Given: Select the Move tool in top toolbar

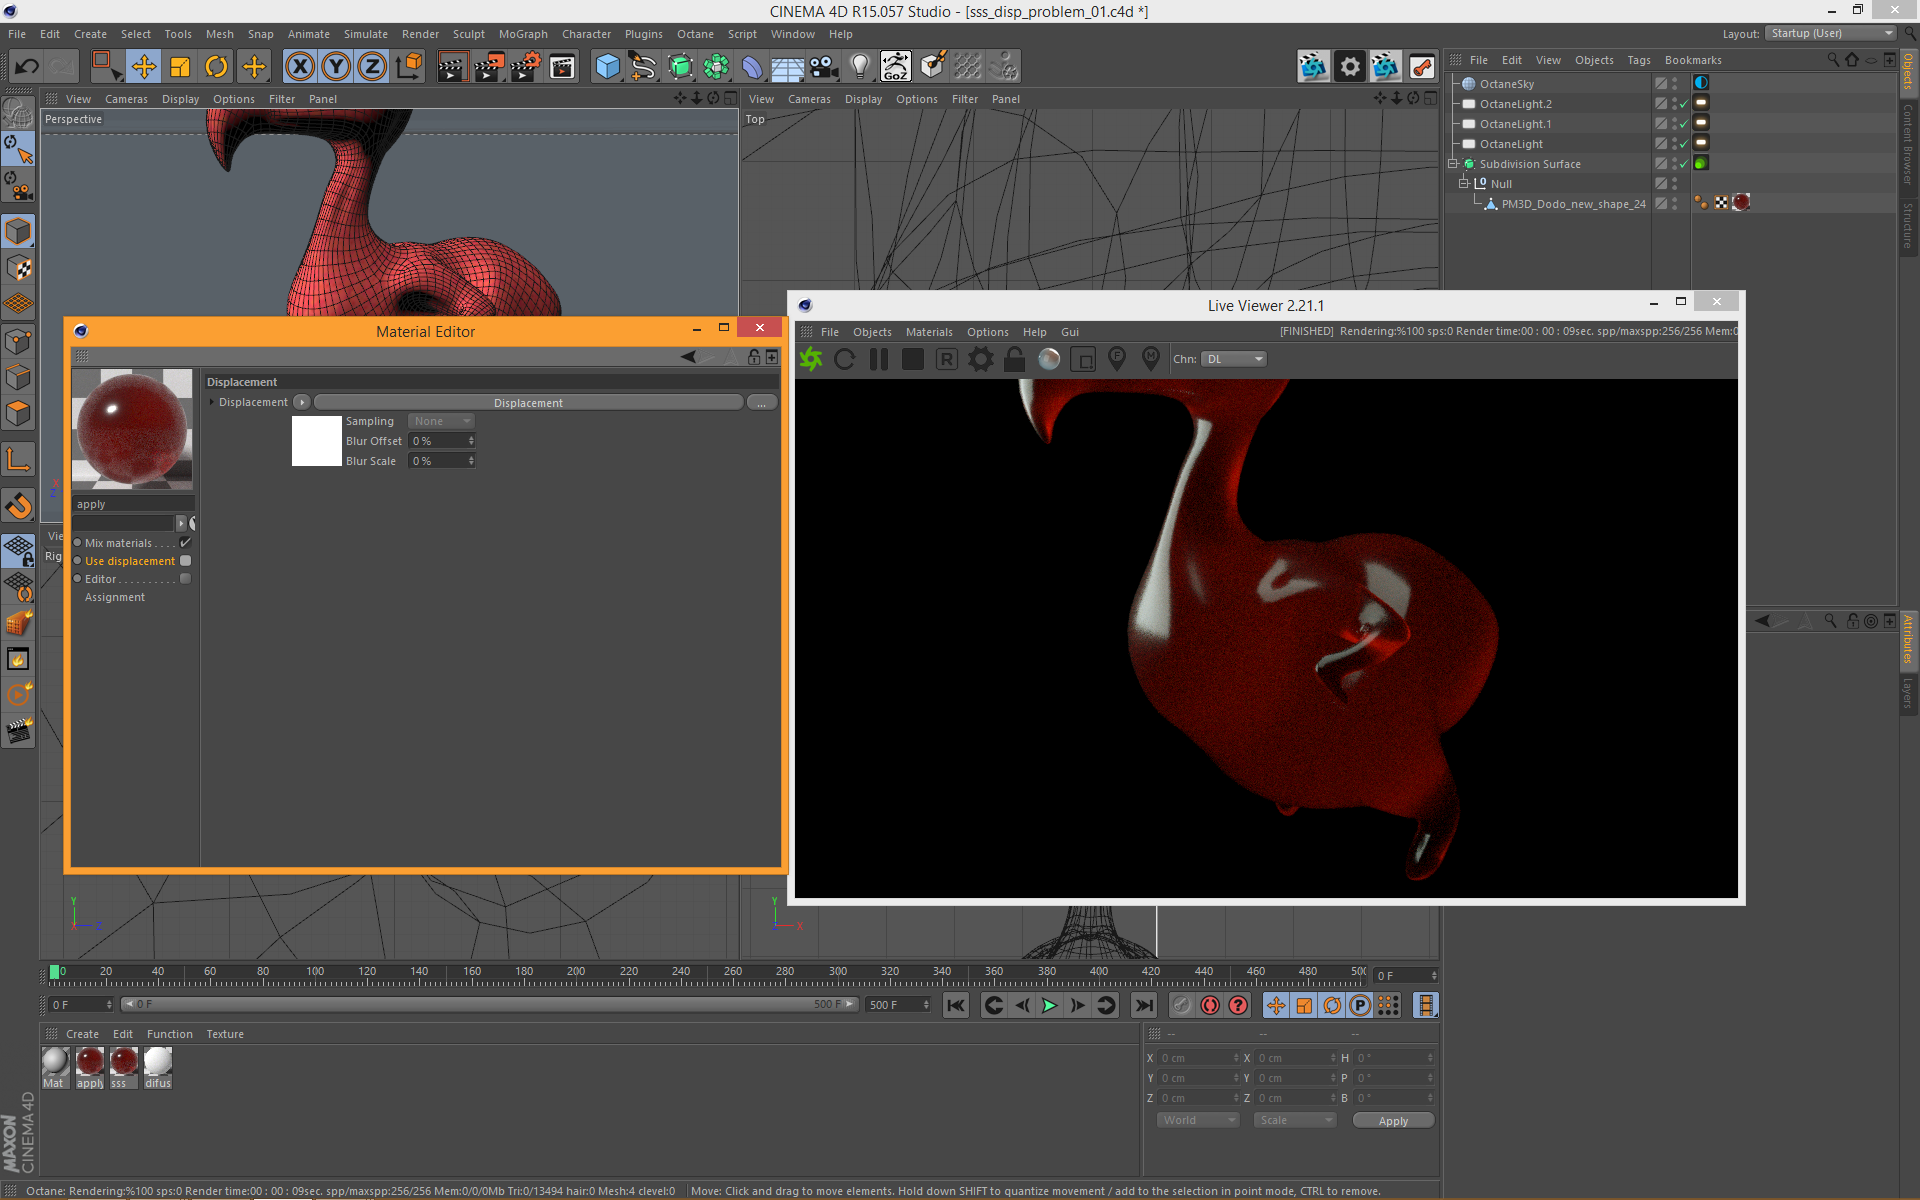Looking at the screenshot, I should pyautogui.click(x=143, y=67).
